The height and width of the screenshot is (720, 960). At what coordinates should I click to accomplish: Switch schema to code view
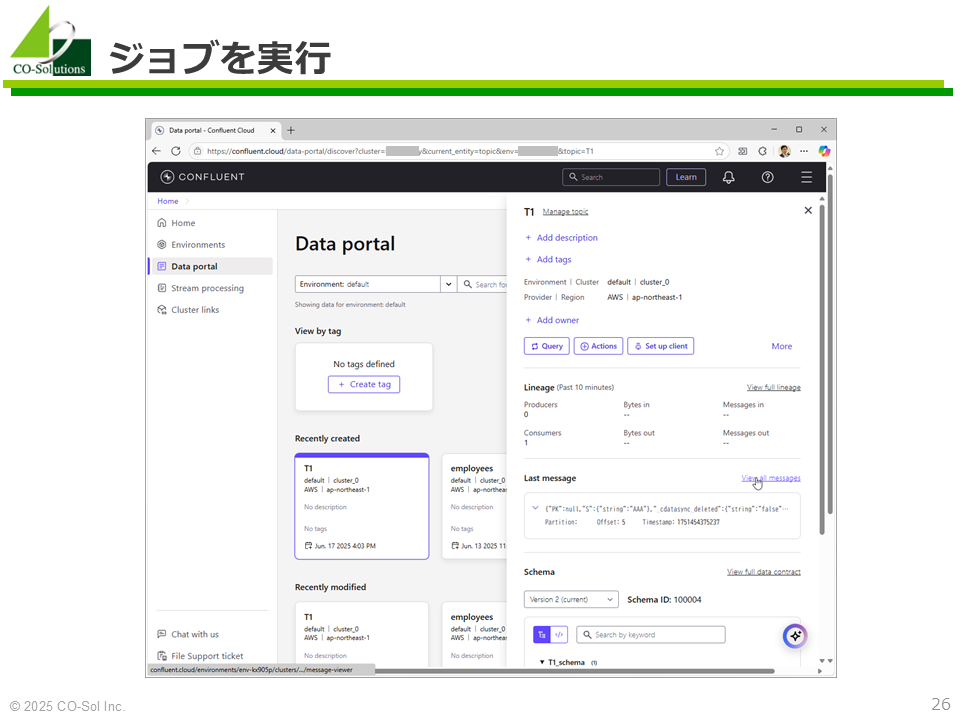point(559,635)
